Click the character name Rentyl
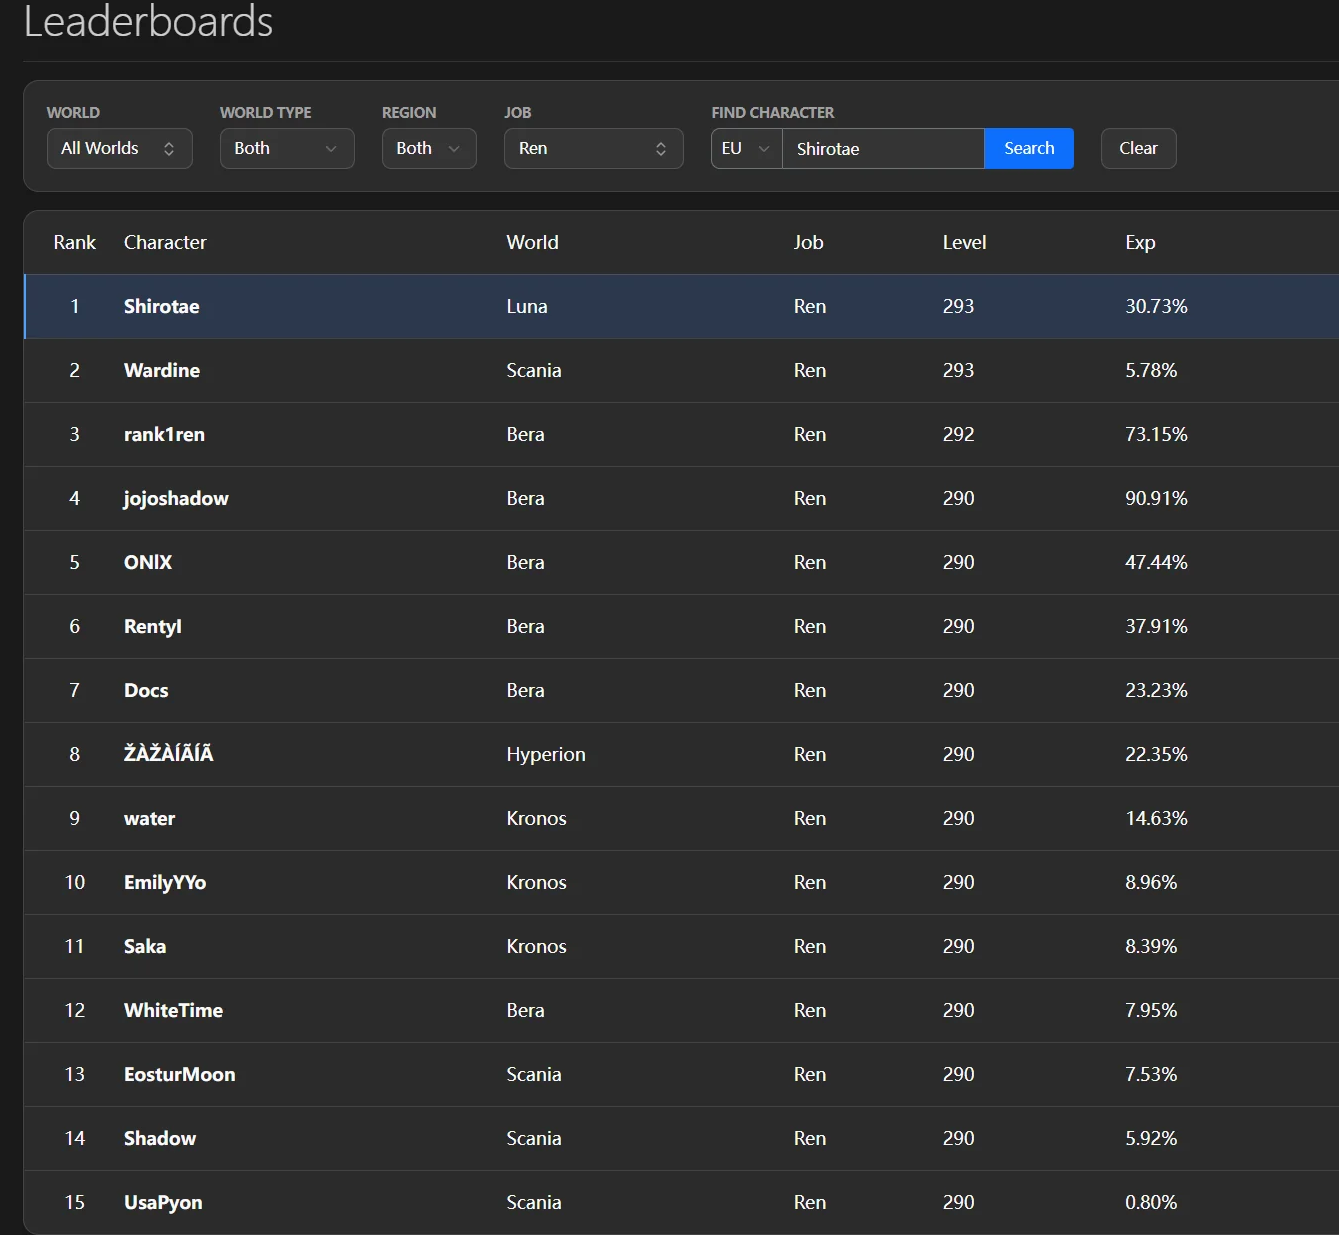 (x=153, y=627)
